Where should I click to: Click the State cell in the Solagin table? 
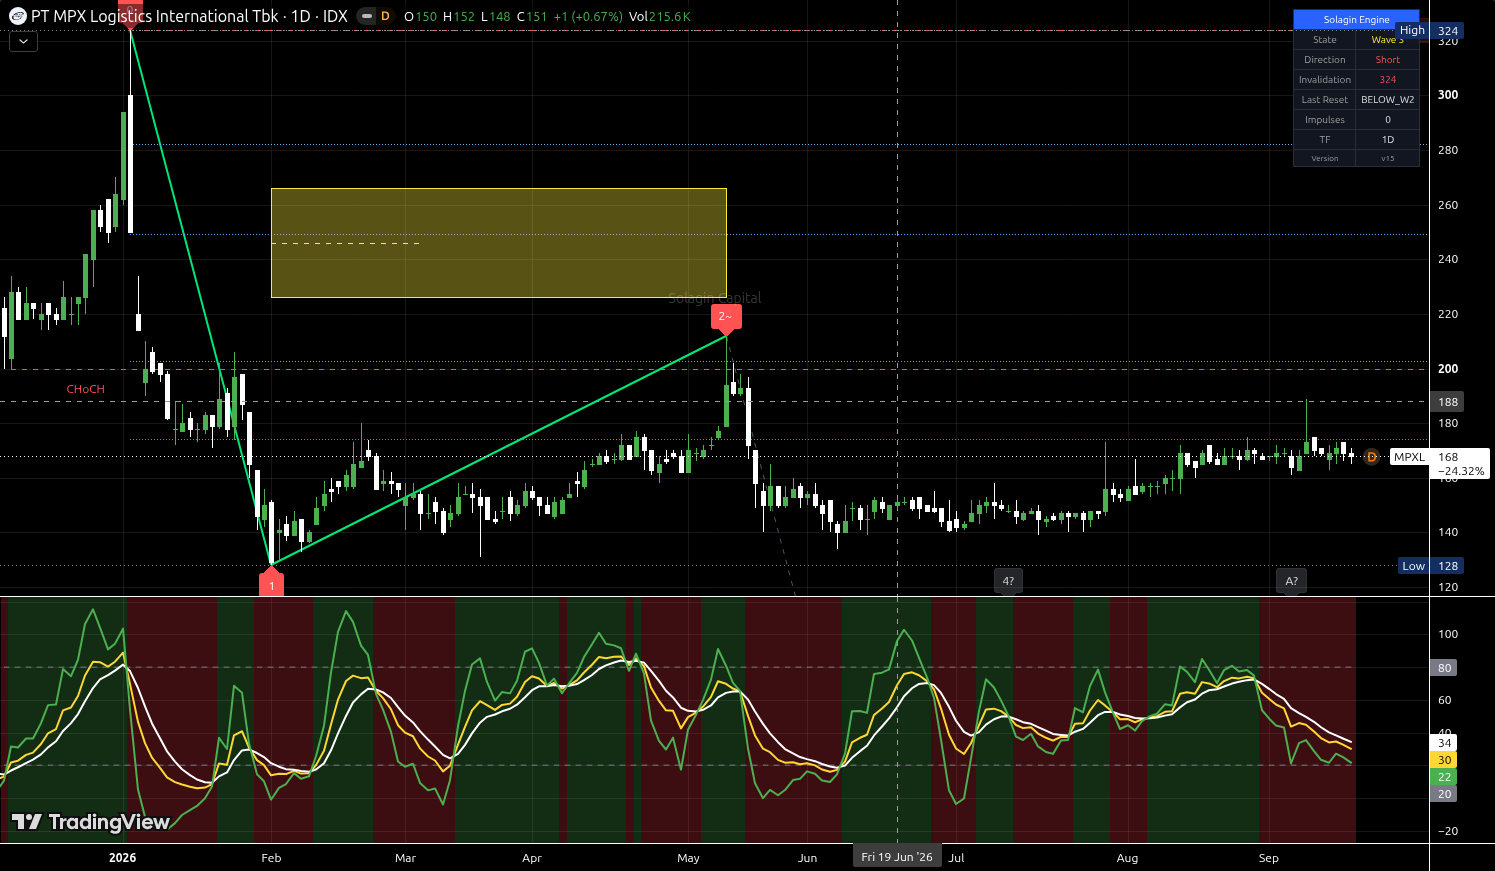pyautogui.click(x=1324, y=40)
